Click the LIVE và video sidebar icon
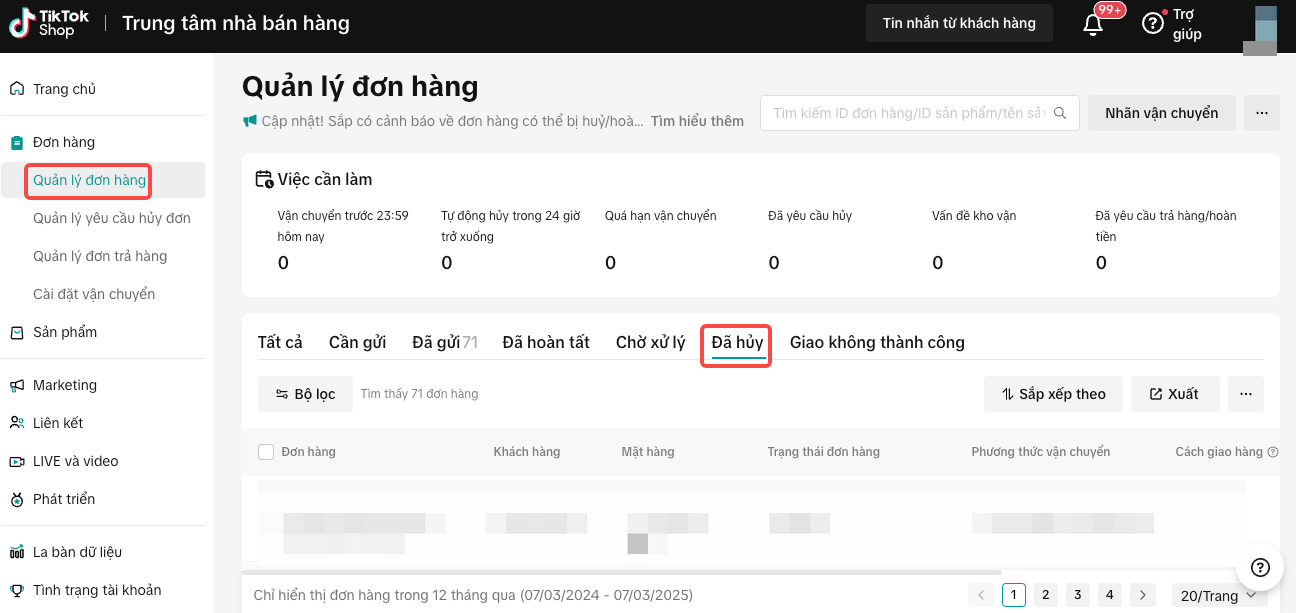This screenshot has height=613, width=1296. coord(16,460)
